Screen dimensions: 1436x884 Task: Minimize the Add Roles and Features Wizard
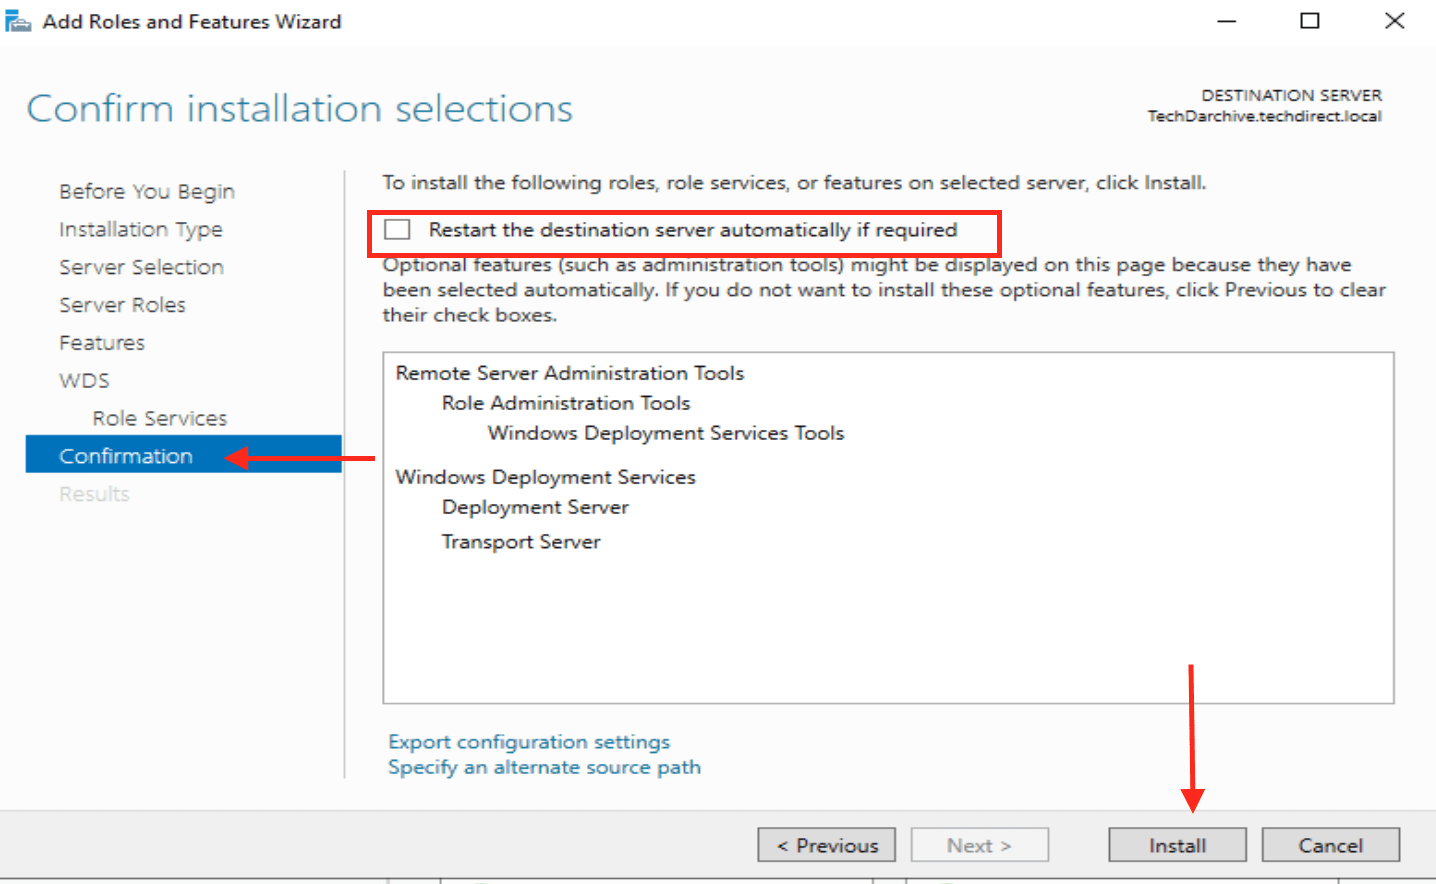1227,21
